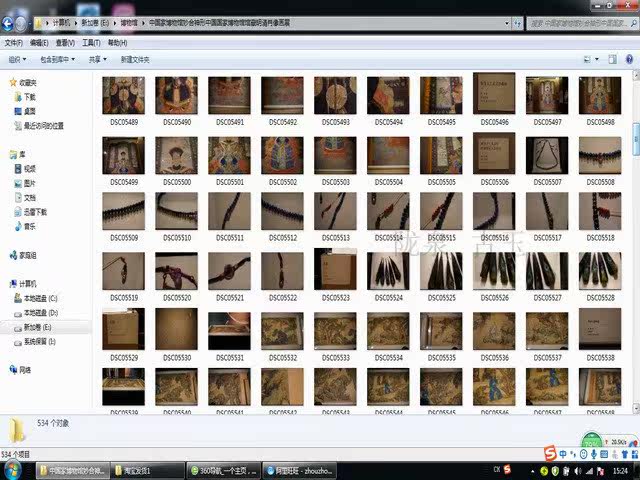Click the Back navigation arrow

pos(7,24)
